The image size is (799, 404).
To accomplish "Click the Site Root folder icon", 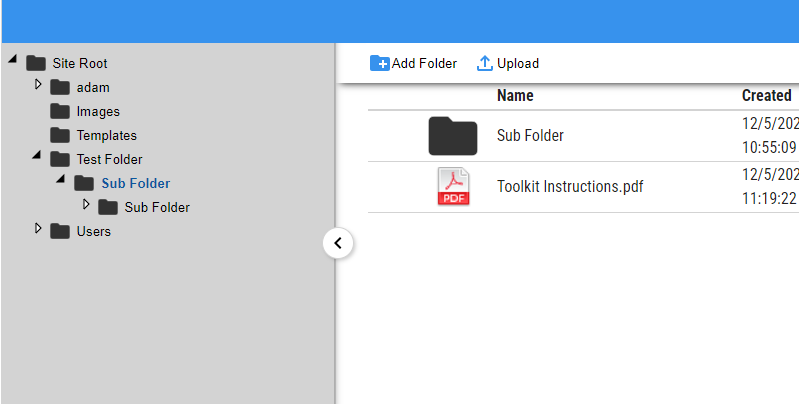I will [37, 63].
